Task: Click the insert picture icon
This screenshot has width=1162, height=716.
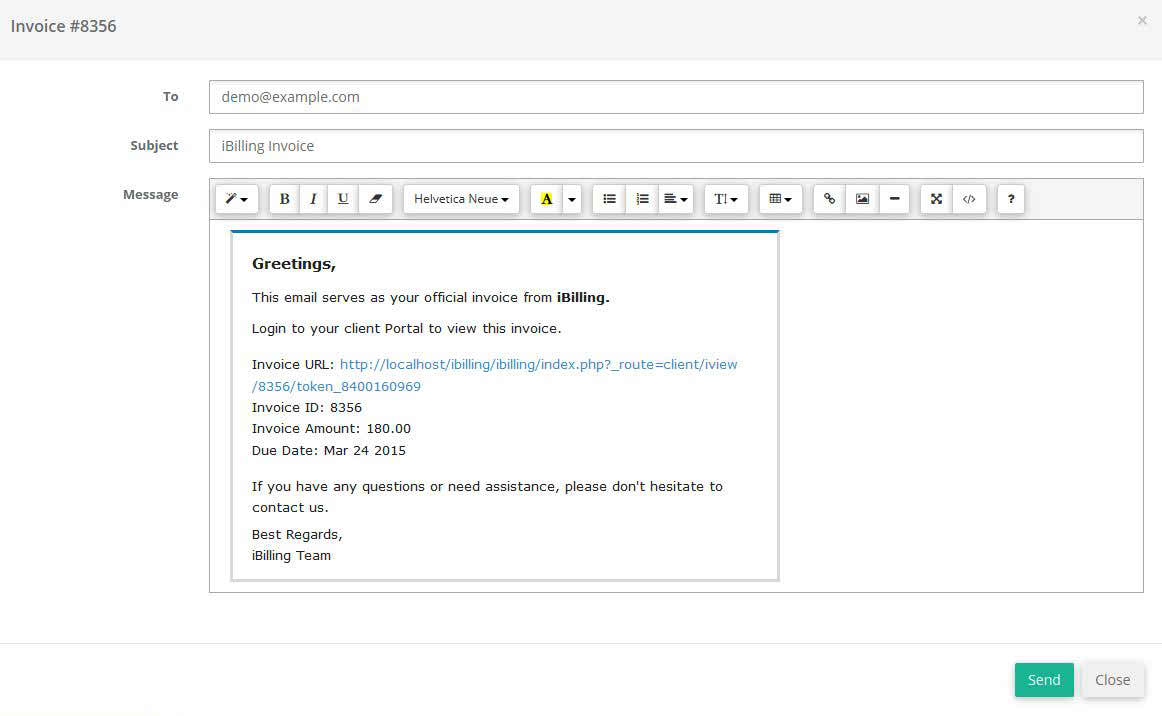Action: tap(862, 199)
